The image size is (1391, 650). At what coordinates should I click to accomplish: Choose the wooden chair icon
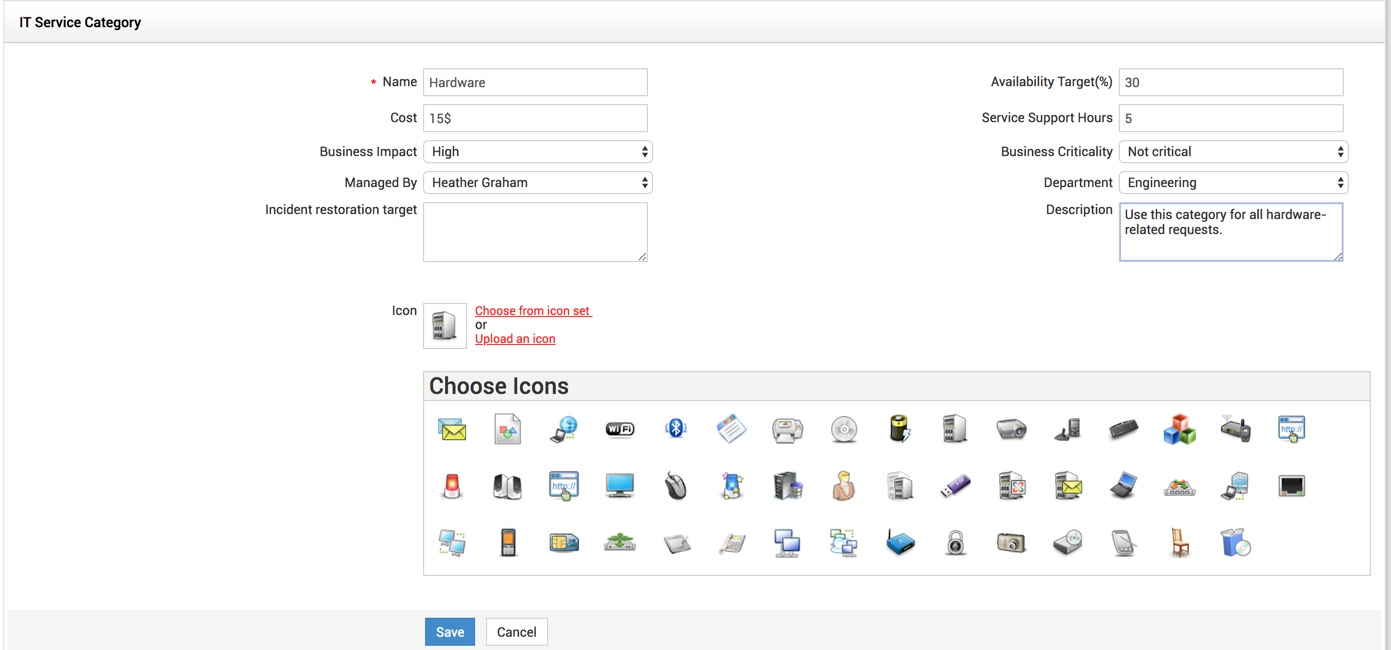1180,542
